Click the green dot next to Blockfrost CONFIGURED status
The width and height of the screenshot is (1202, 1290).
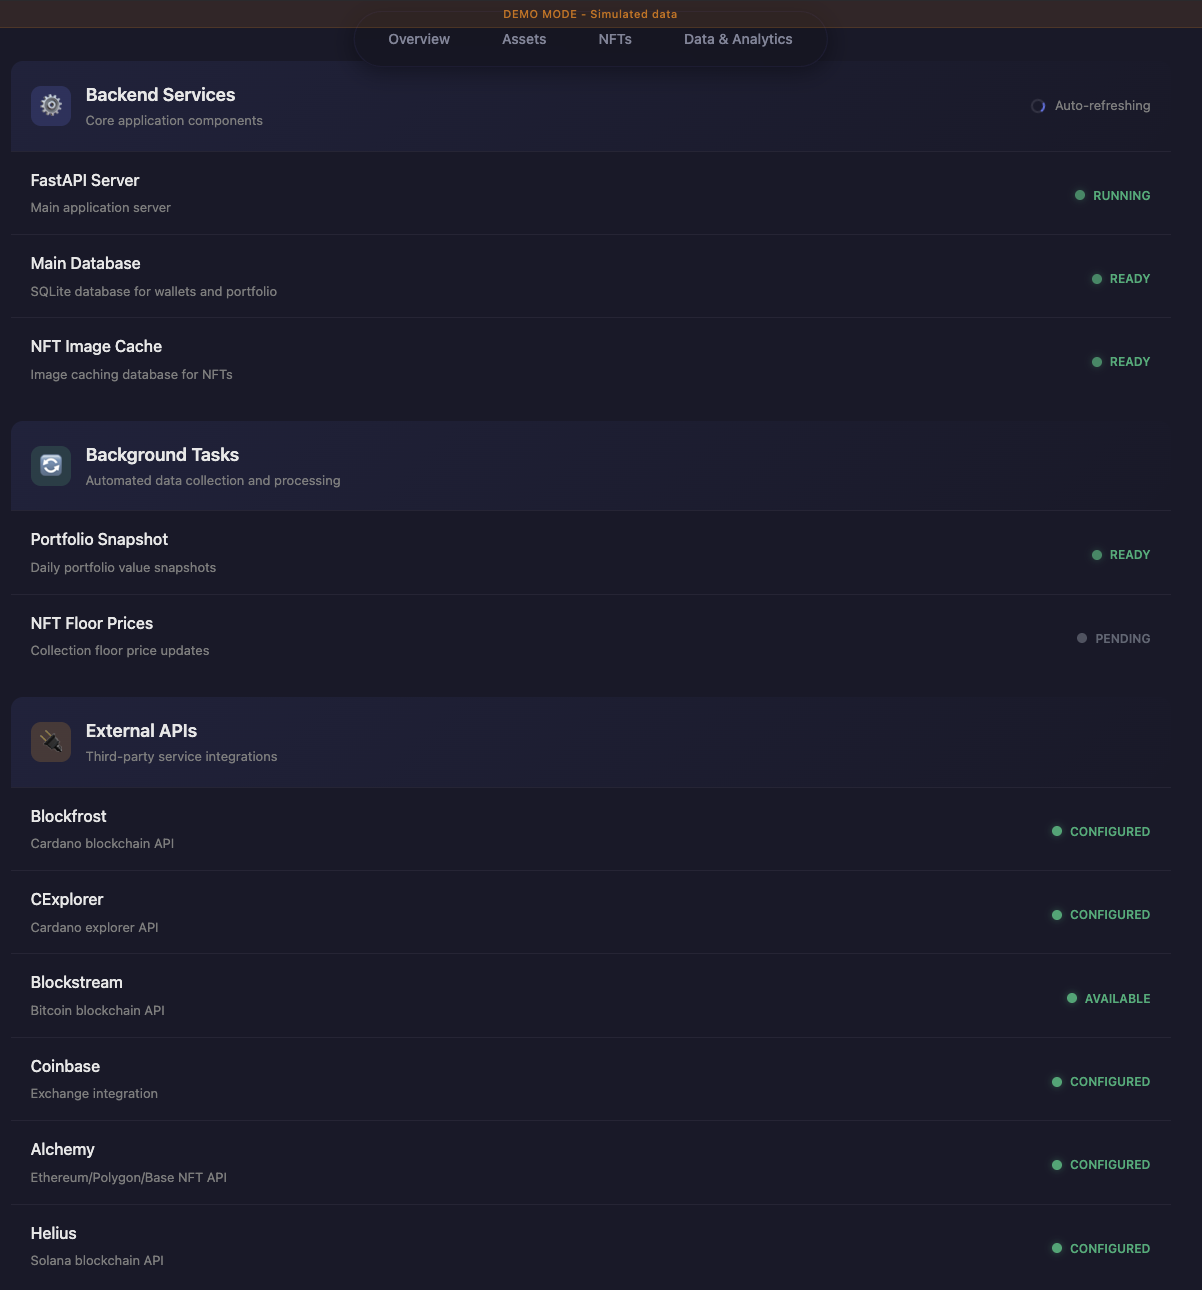1057,831
